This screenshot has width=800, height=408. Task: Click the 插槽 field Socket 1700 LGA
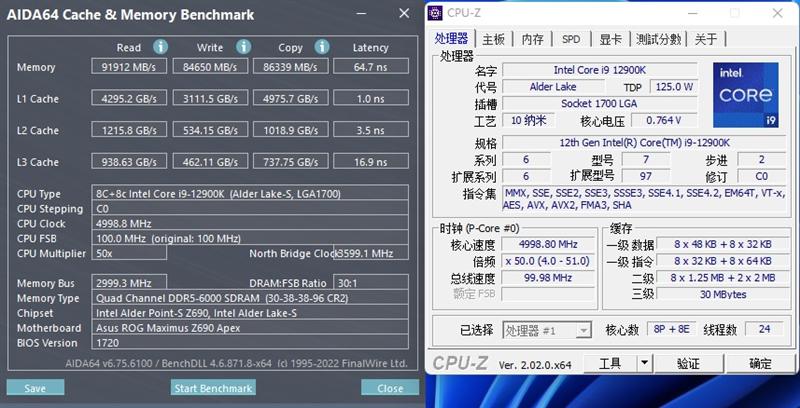[599, 104]
